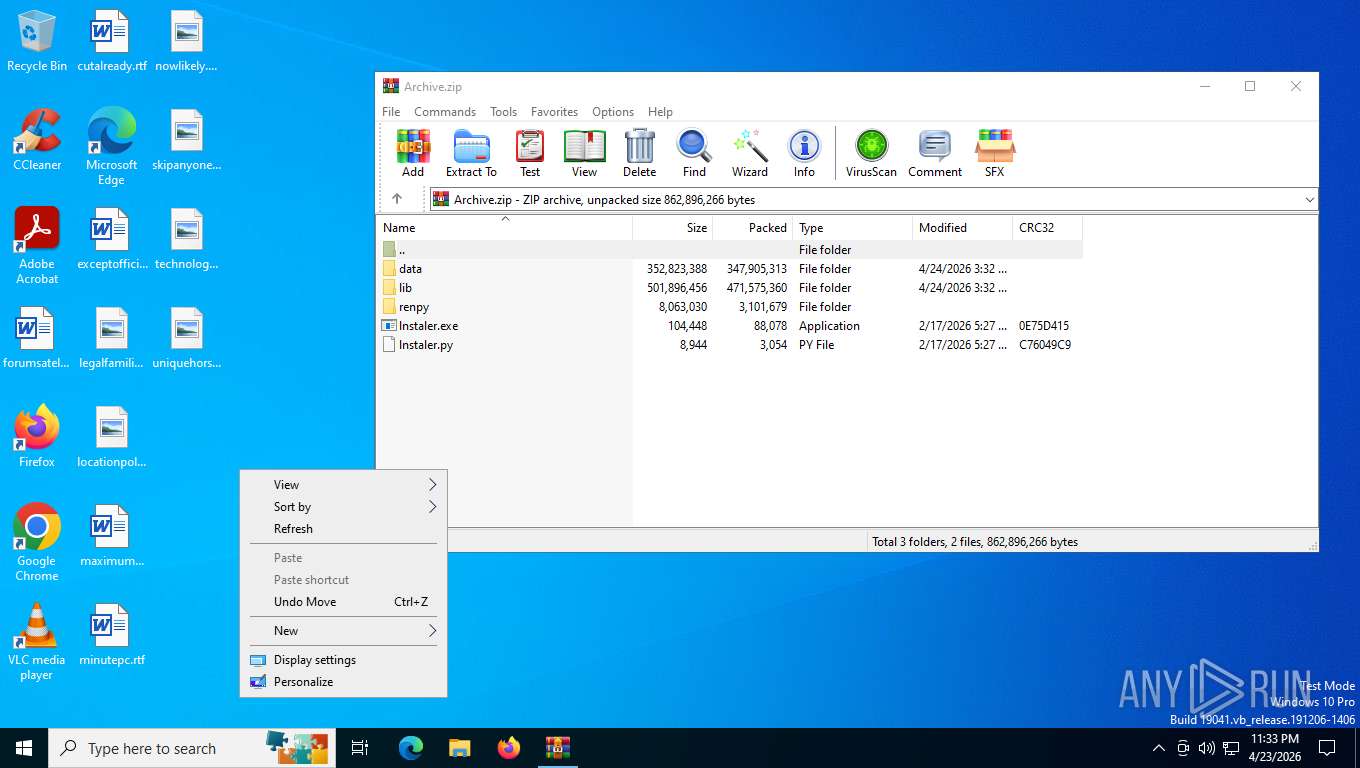Open the notification center icon
Image resolution: width=1360 pixels, height=768 pixels.
[x=1327, y=748]
